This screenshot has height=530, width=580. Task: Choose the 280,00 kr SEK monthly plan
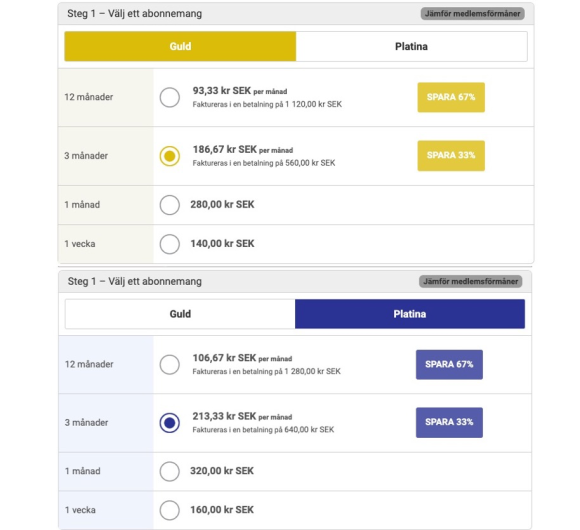click(x=169, y=205)
